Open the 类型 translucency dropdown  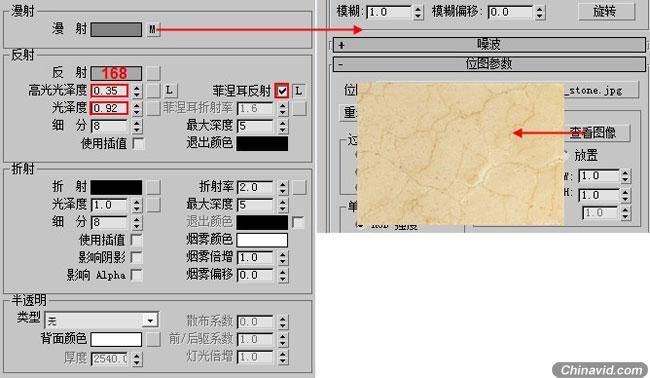coord(150,321)
